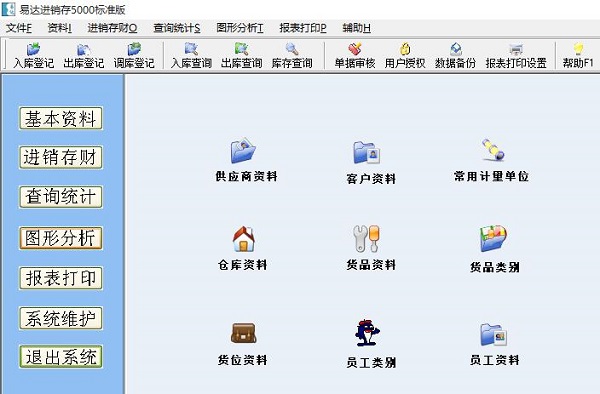Open 入库登记 from the toolbar
This screenshot has height=394, width=600.
point(34,56)
